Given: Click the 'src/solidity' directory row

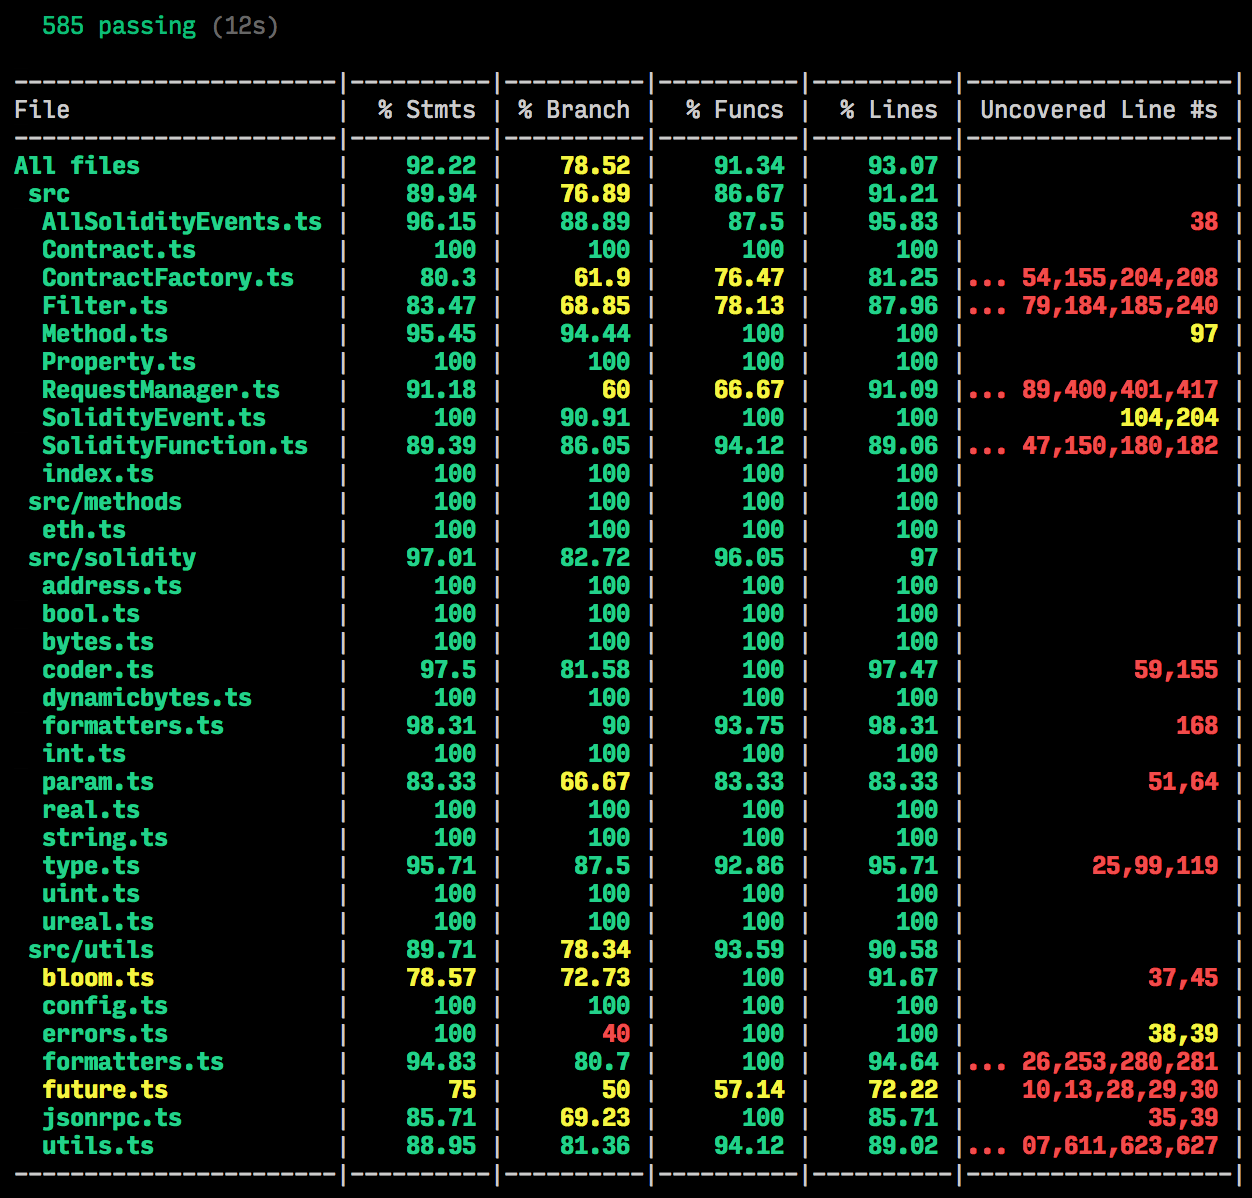Looking at the screenshot, I should tap(112, 557).
